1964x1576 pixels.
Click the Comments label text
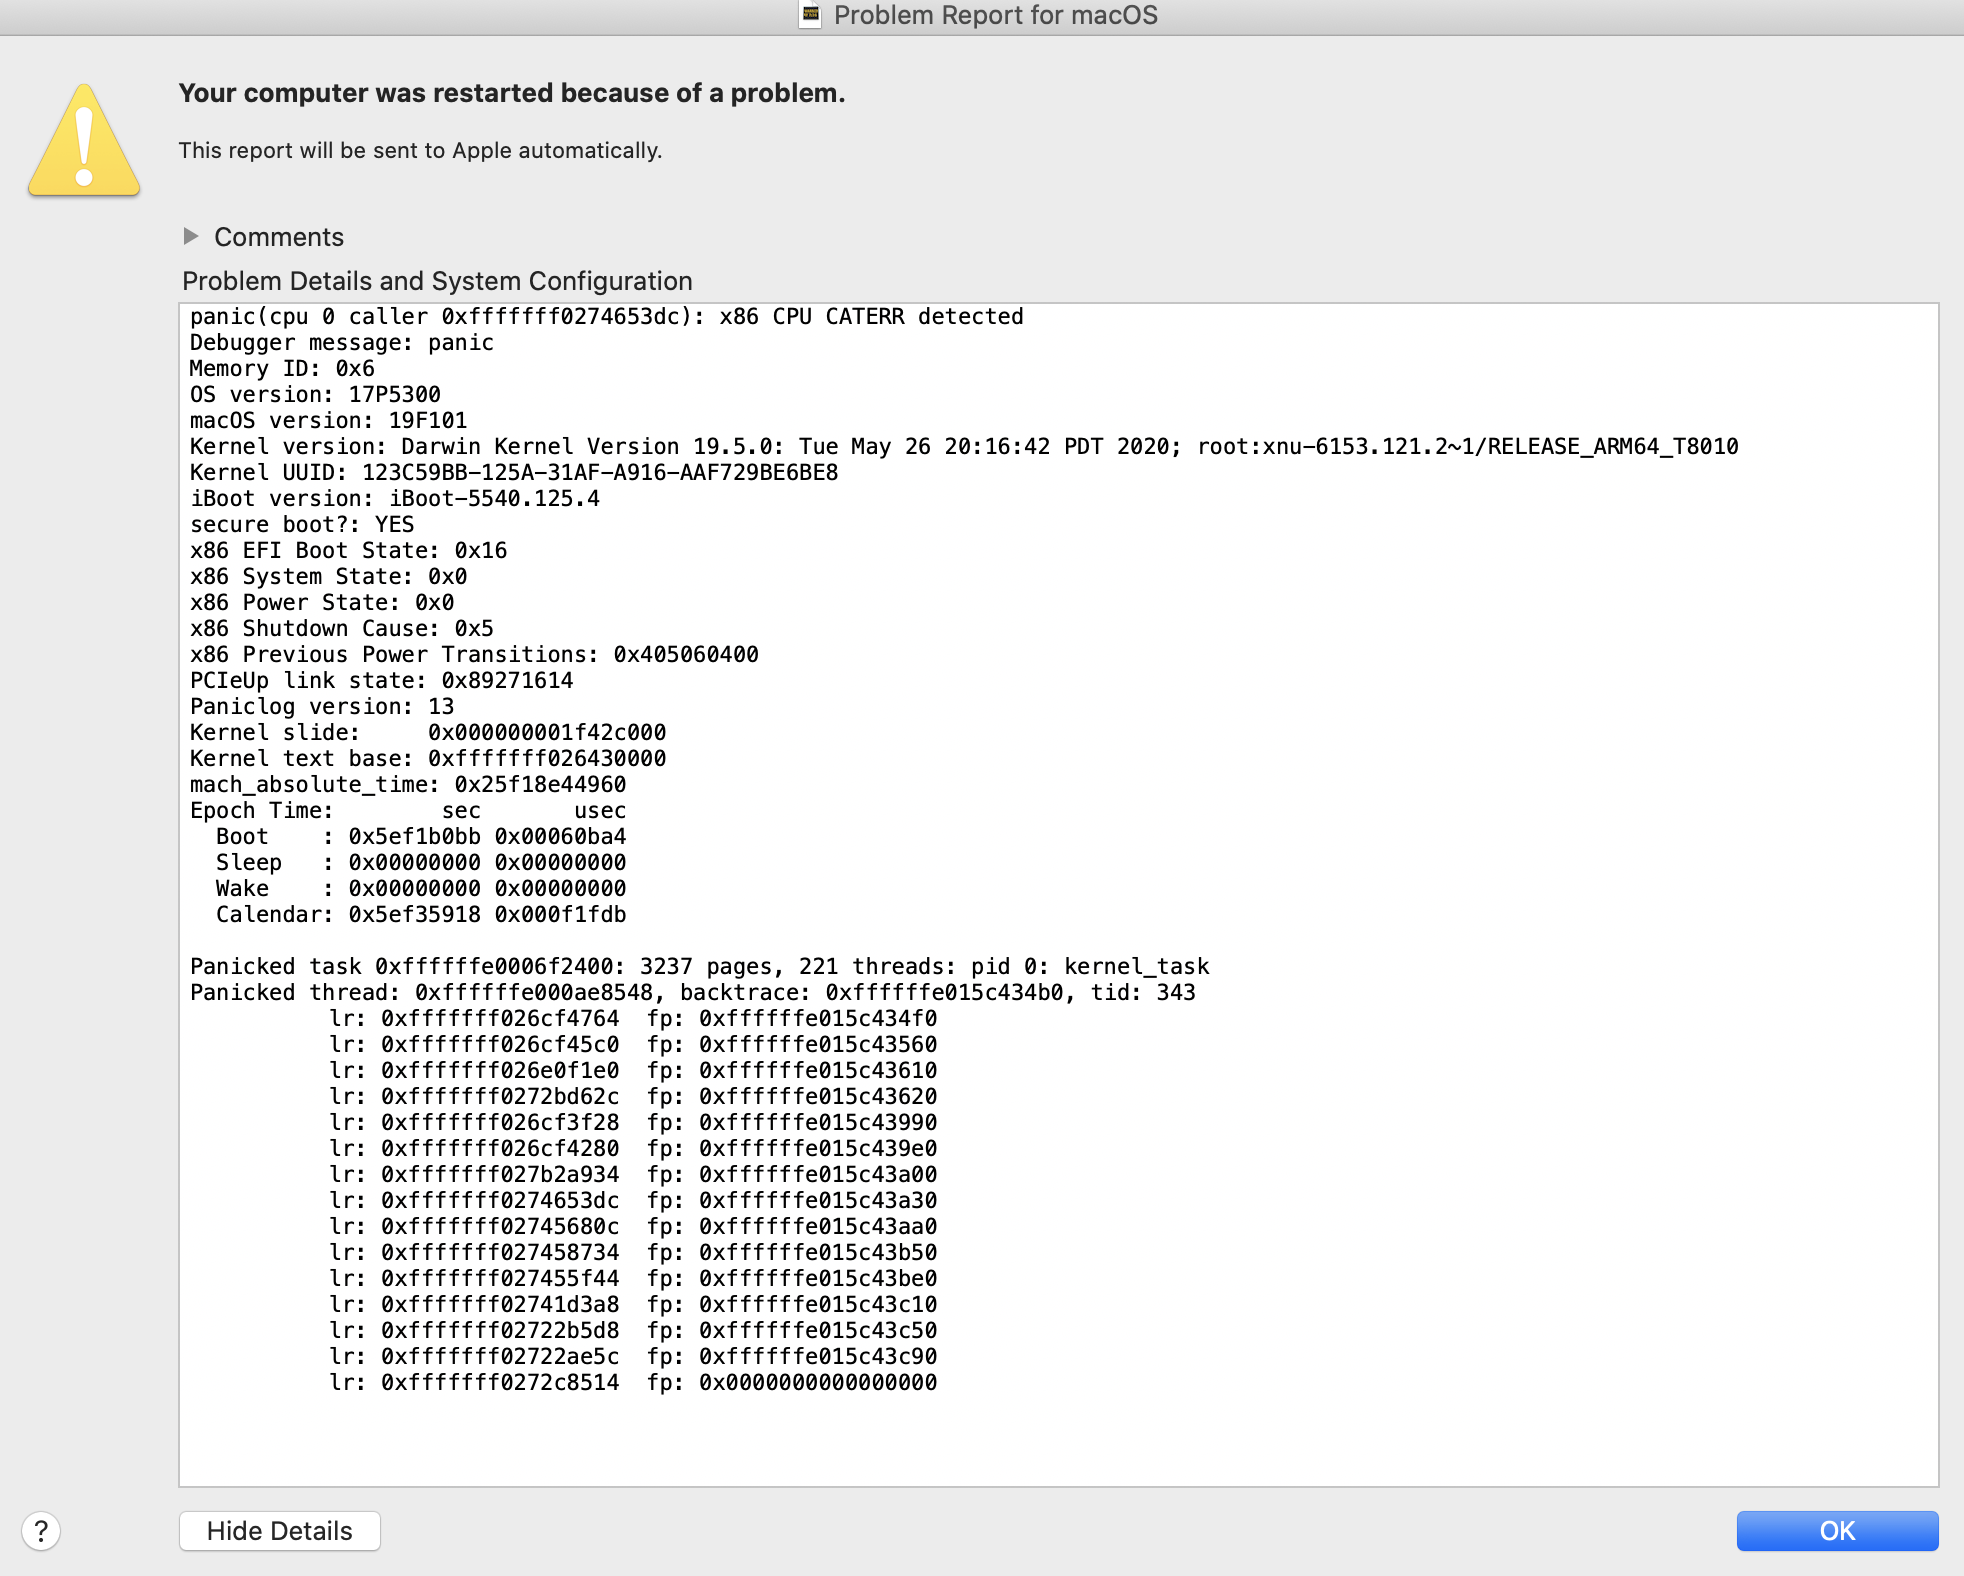coord(279,237)
